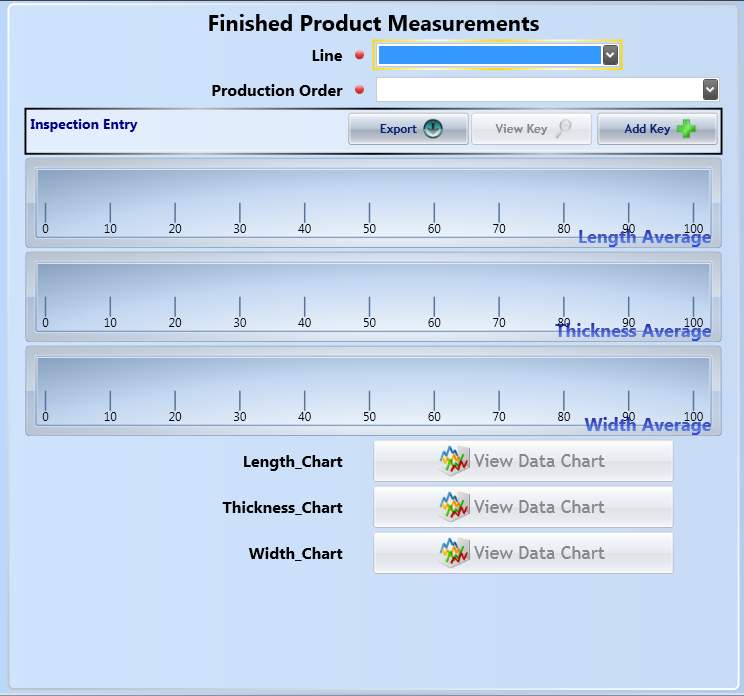Click the View Key magnifier icon
Image resolution: width=744 pixels, height=696 pixels.
pos(564,129)
